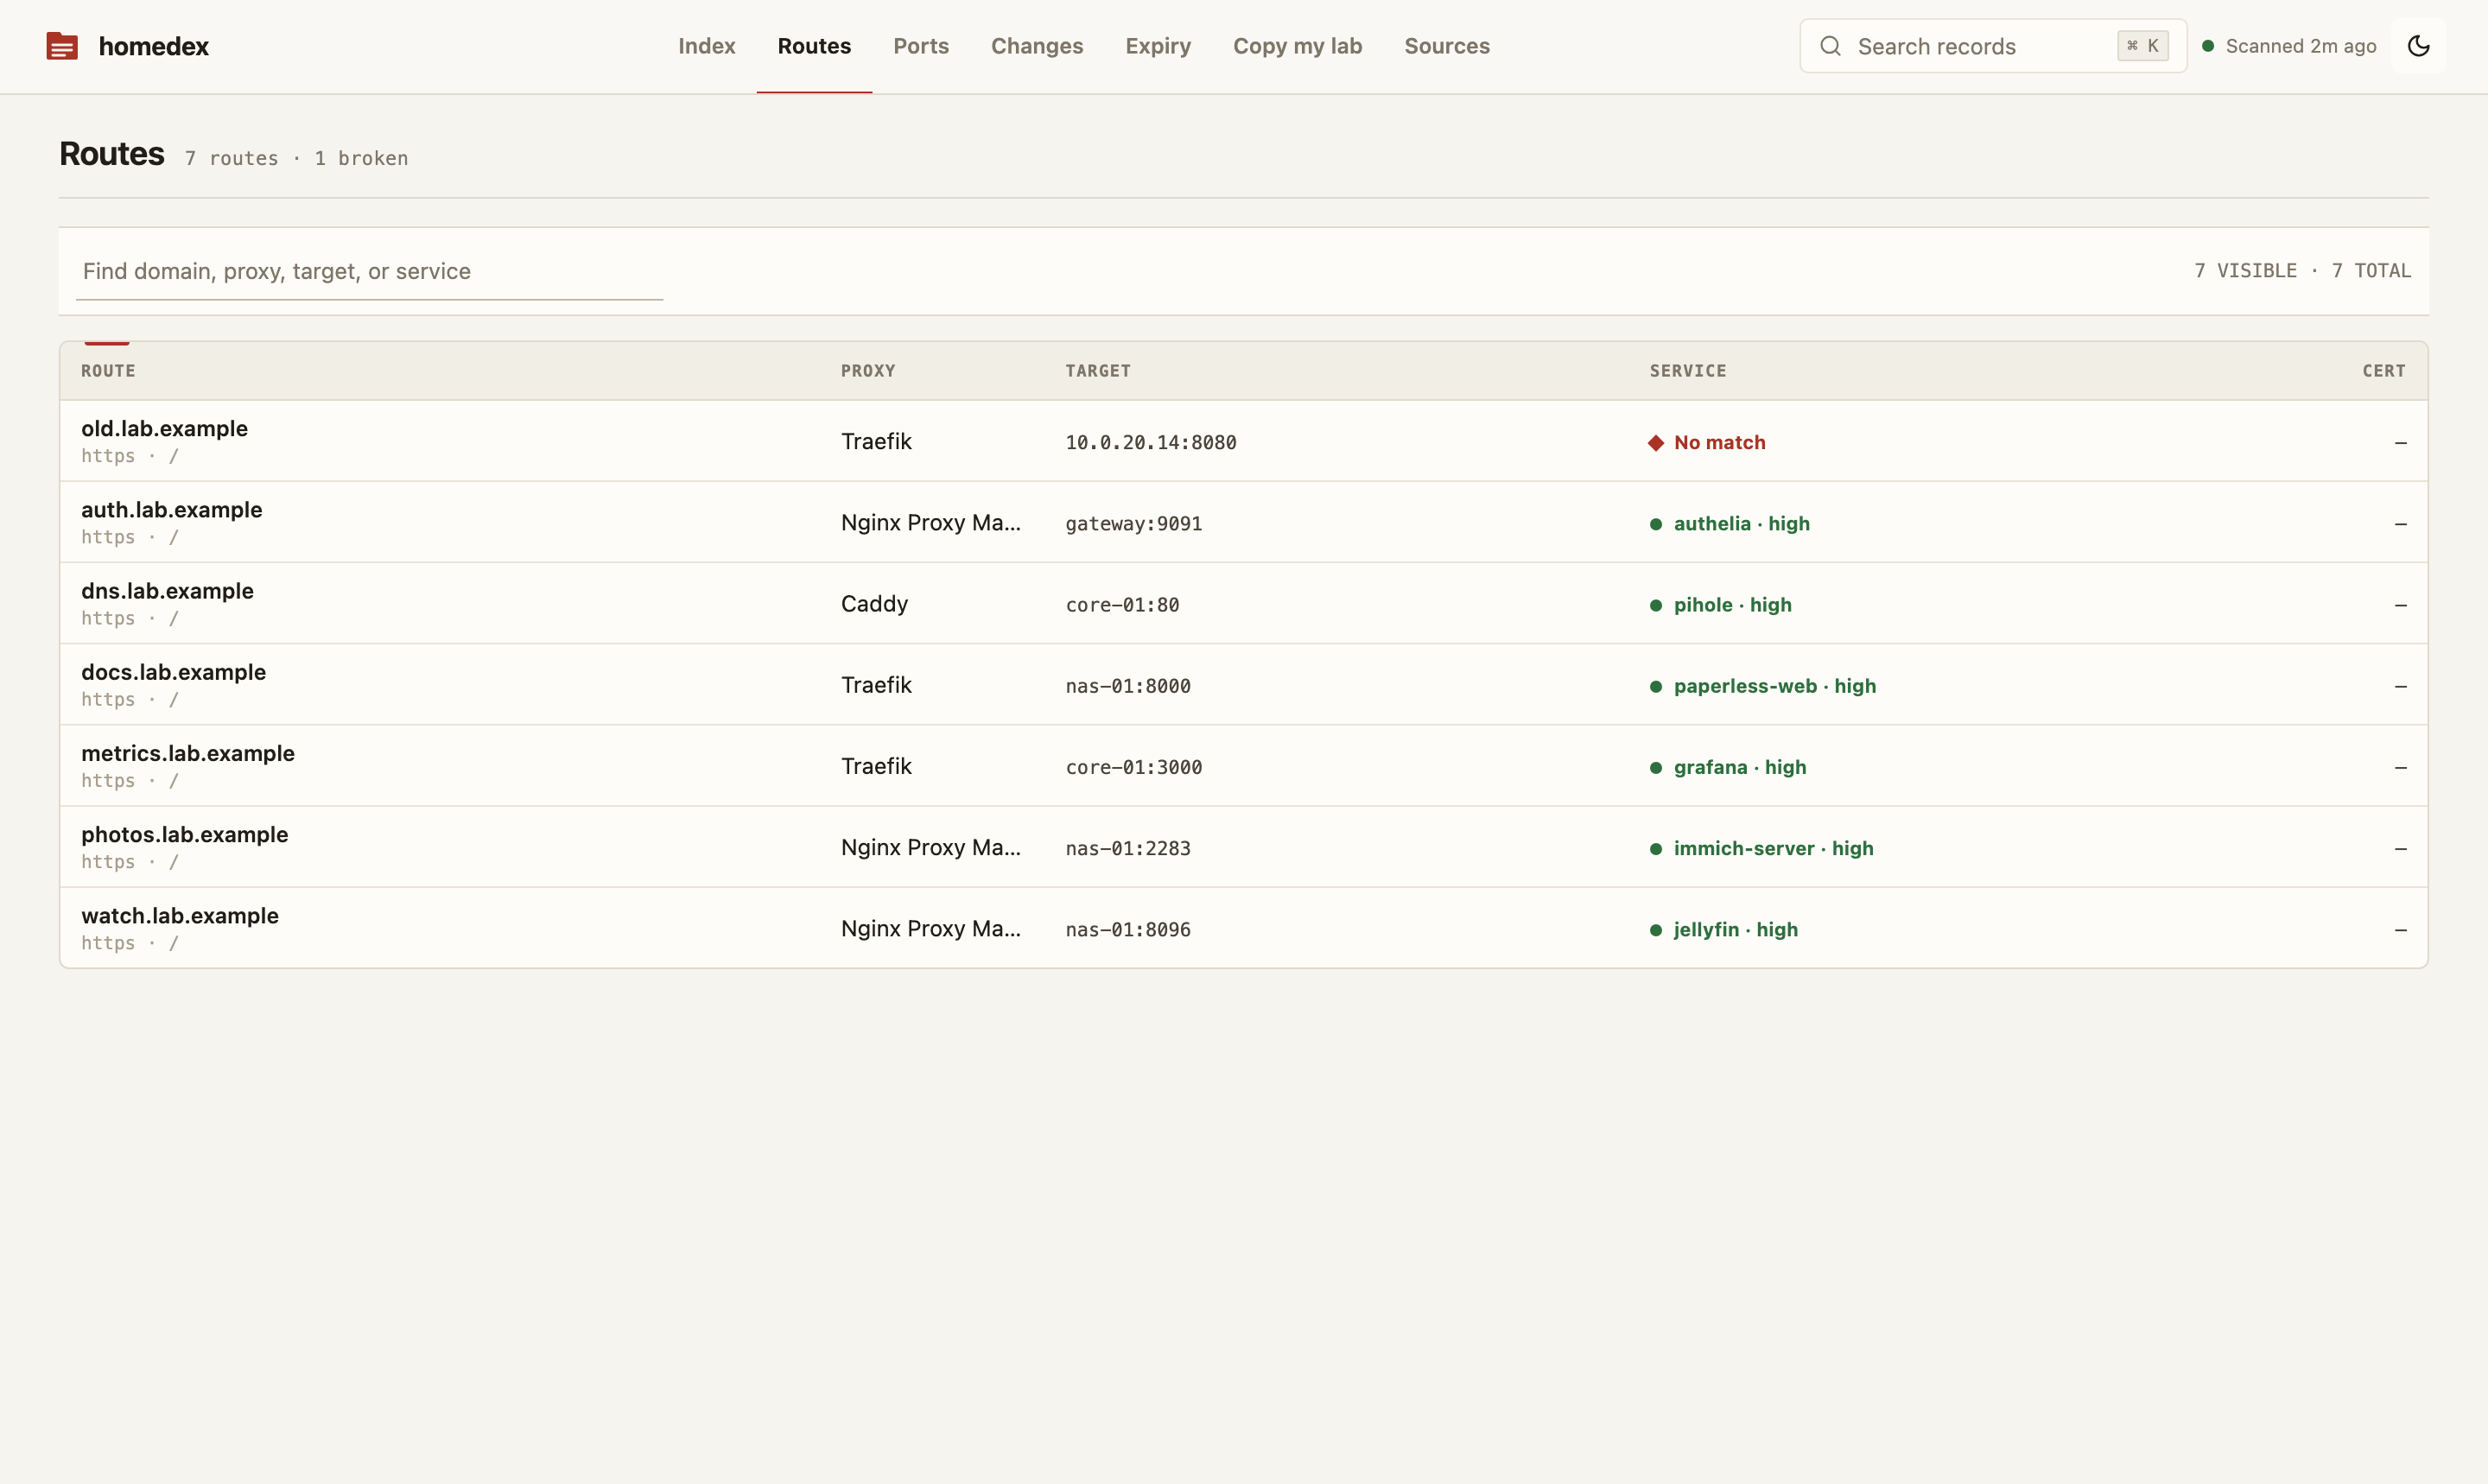Open the old.lab.example route
Screen dimensions: 2488x1484
click(x=164, y=428)
